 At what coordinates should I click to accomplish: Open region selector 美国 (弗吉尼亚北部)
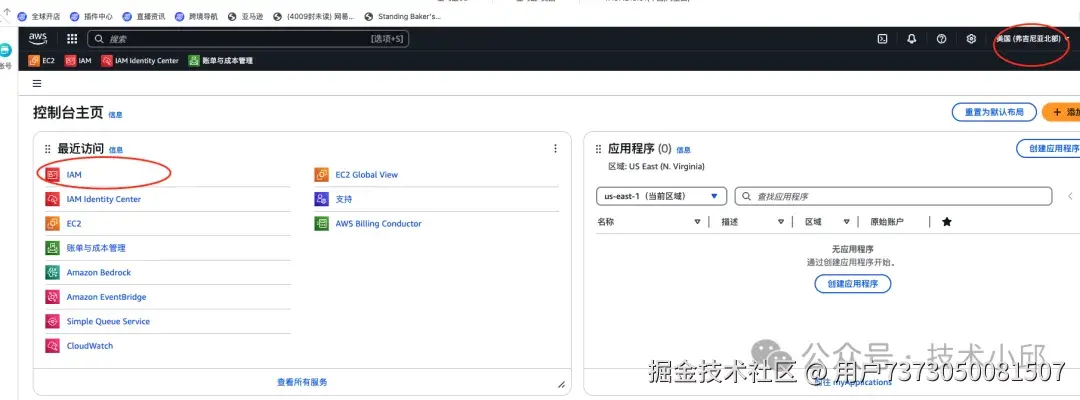pyautogui.click(x=1031, y=39)
